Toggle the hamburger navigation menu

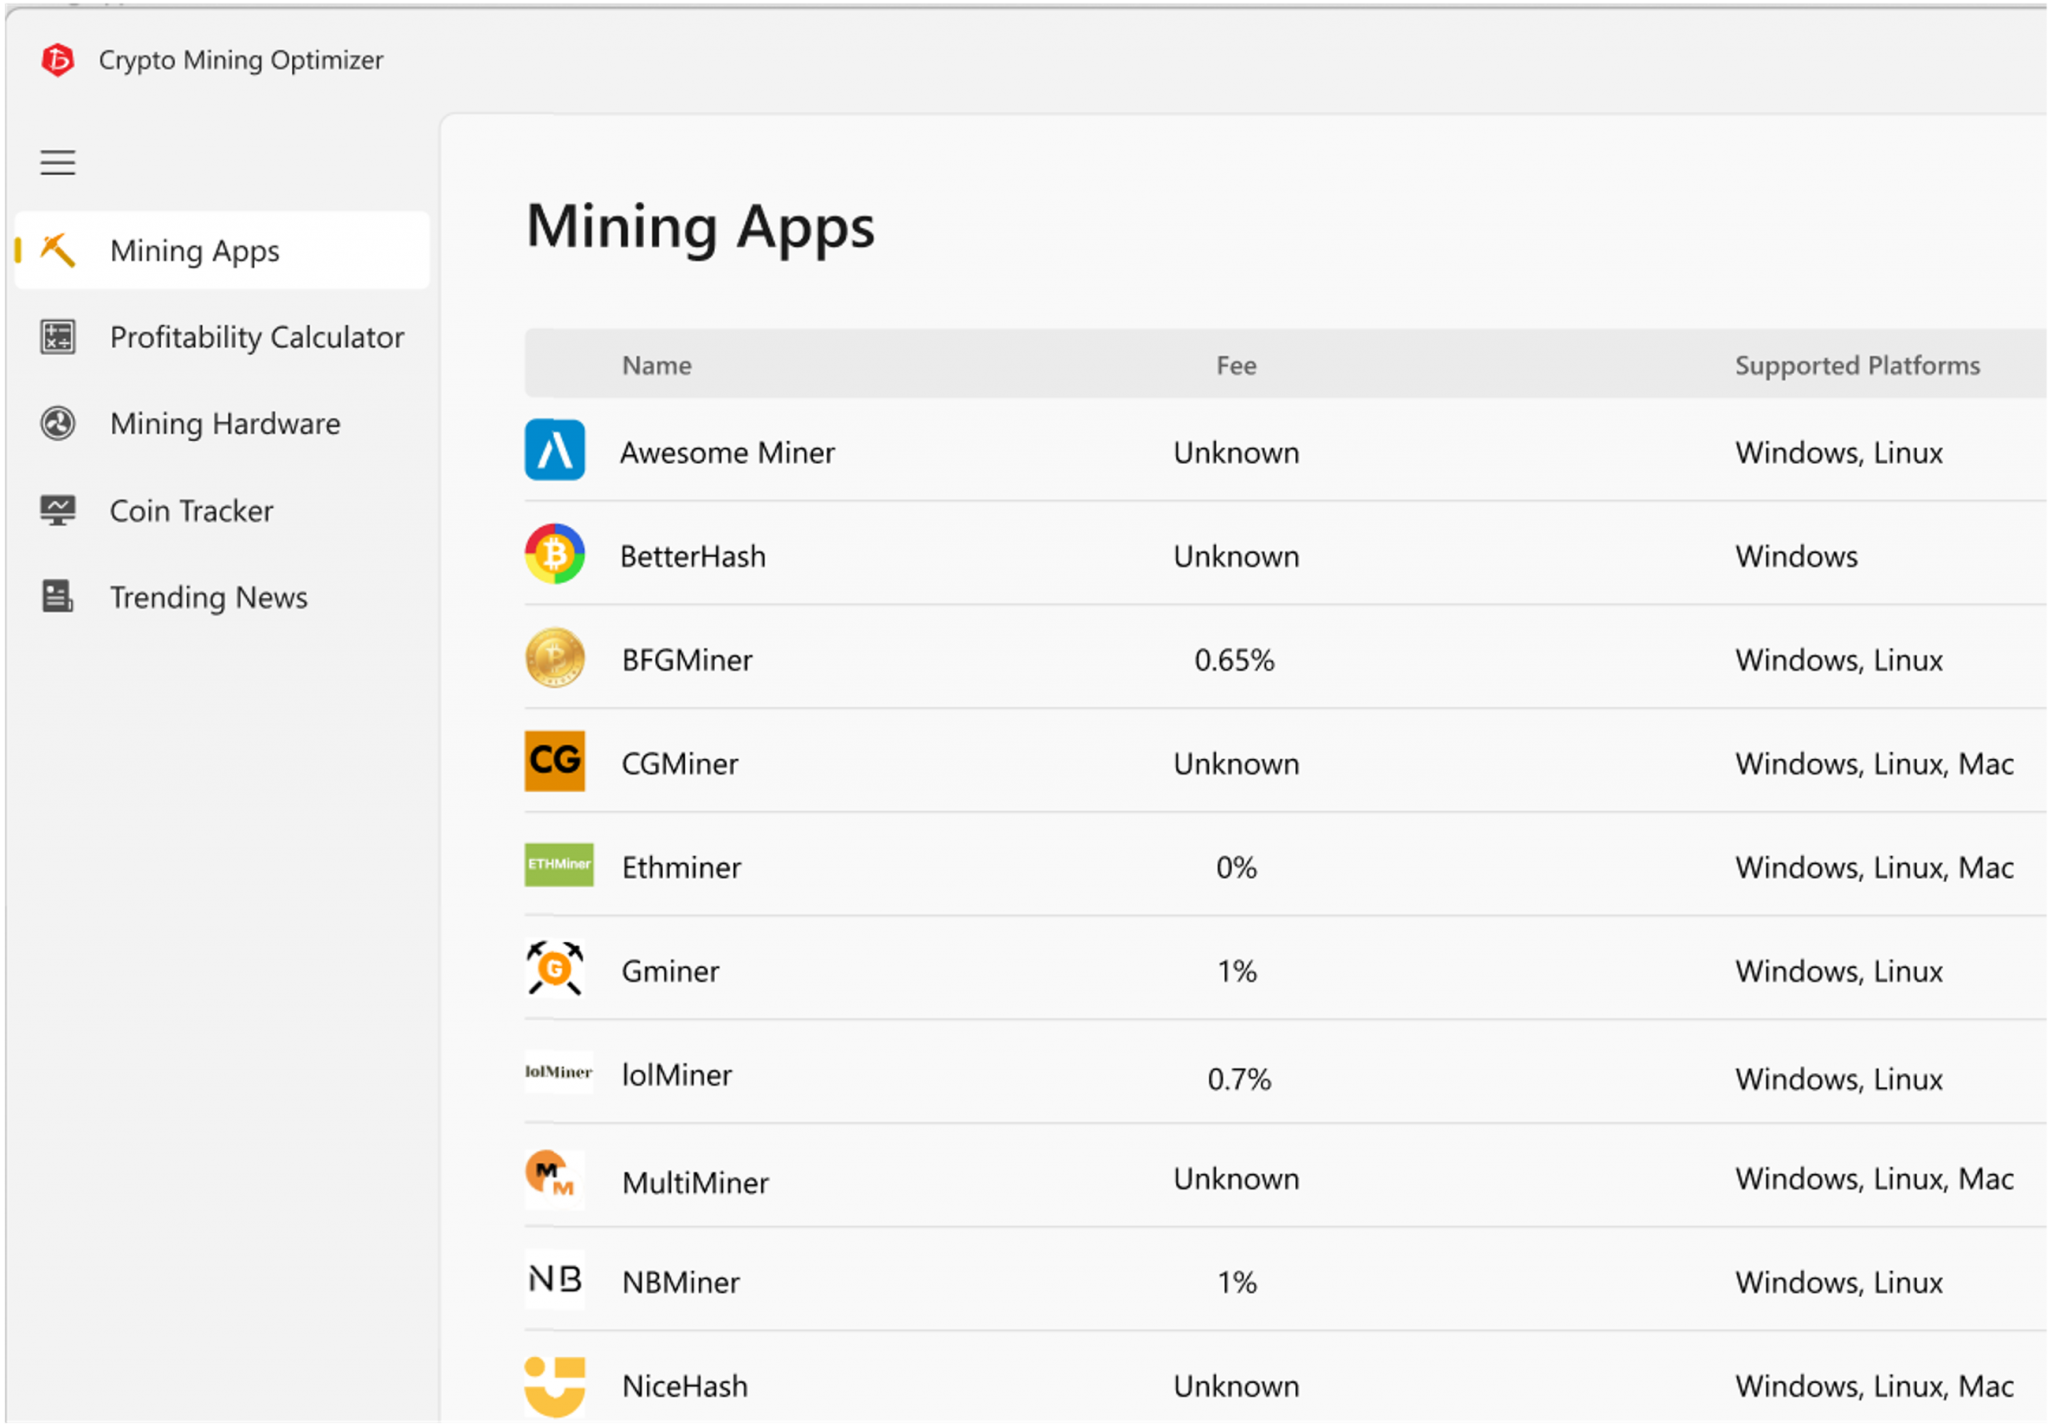[58, 162]
